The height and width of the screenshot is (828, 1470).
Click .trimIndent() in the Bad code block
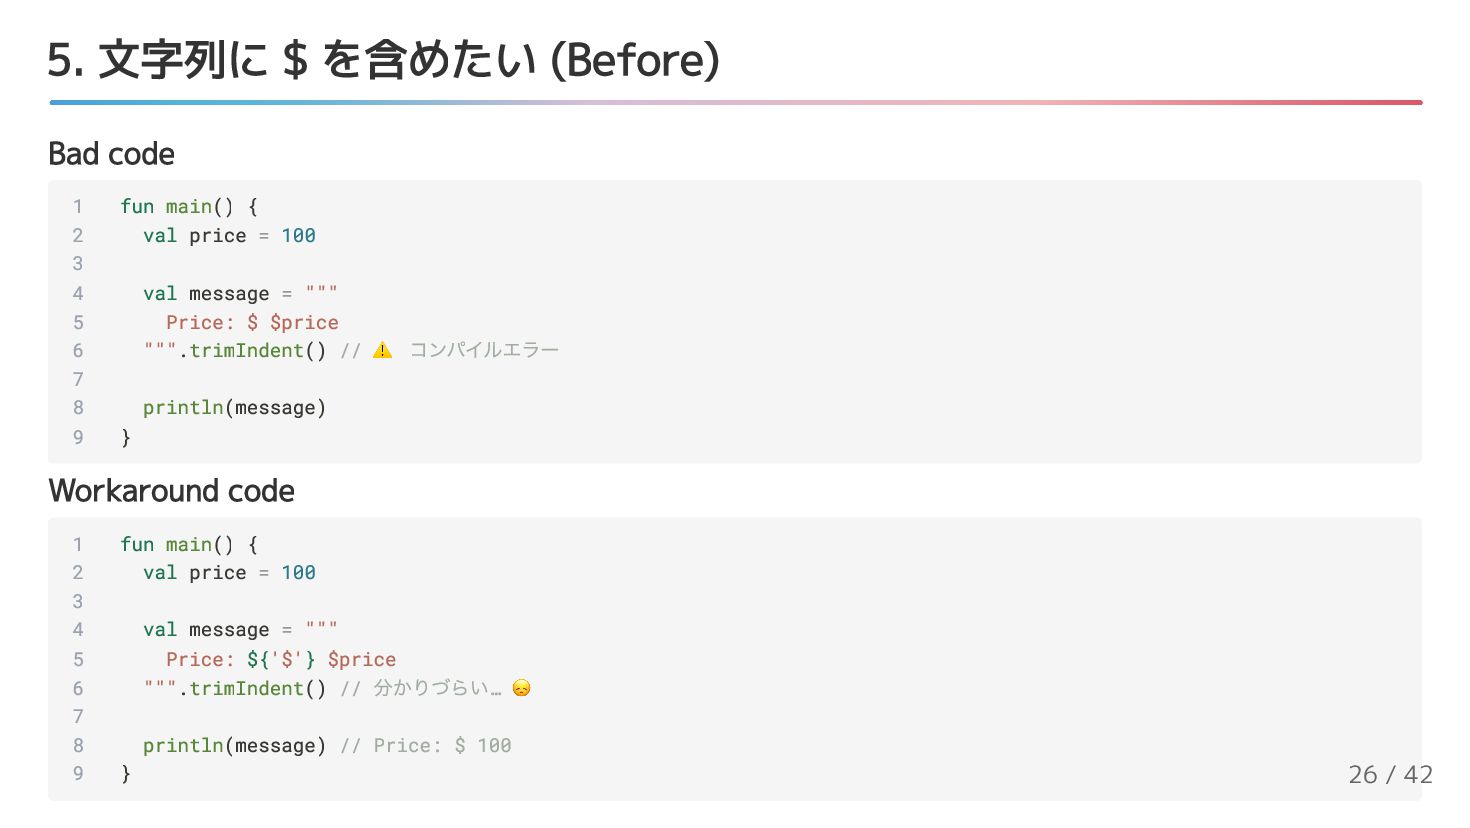(252, 351)
